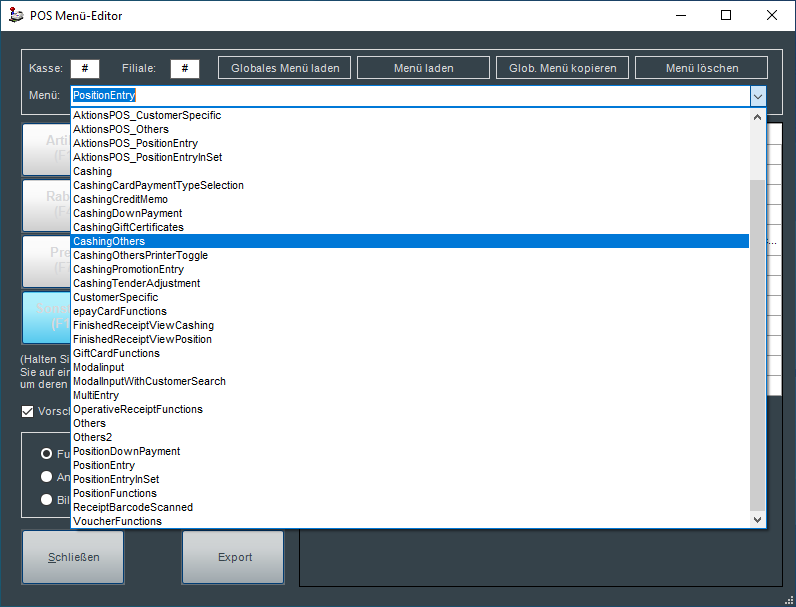Select CashingOthers from the dropdown list
The image size is (796, 607).
click(x=109, y=241)
